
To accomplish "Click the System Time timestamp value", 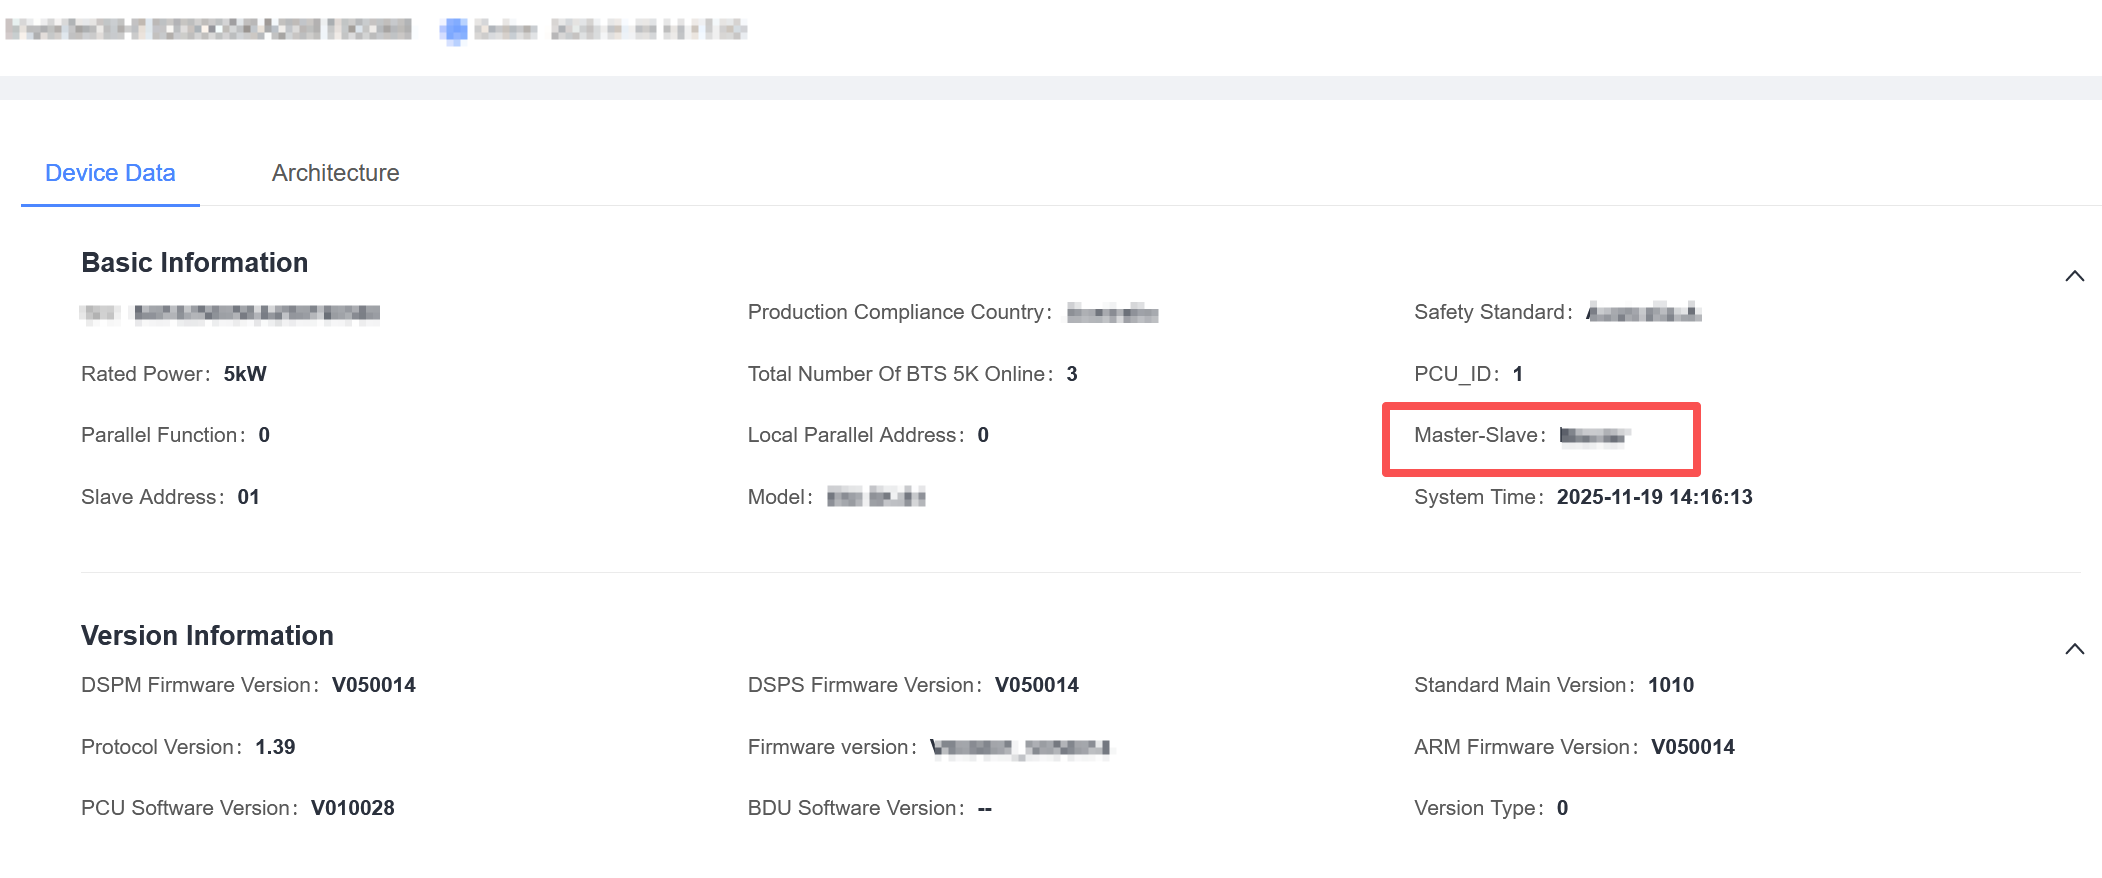I will click(x=1654, y=497).
